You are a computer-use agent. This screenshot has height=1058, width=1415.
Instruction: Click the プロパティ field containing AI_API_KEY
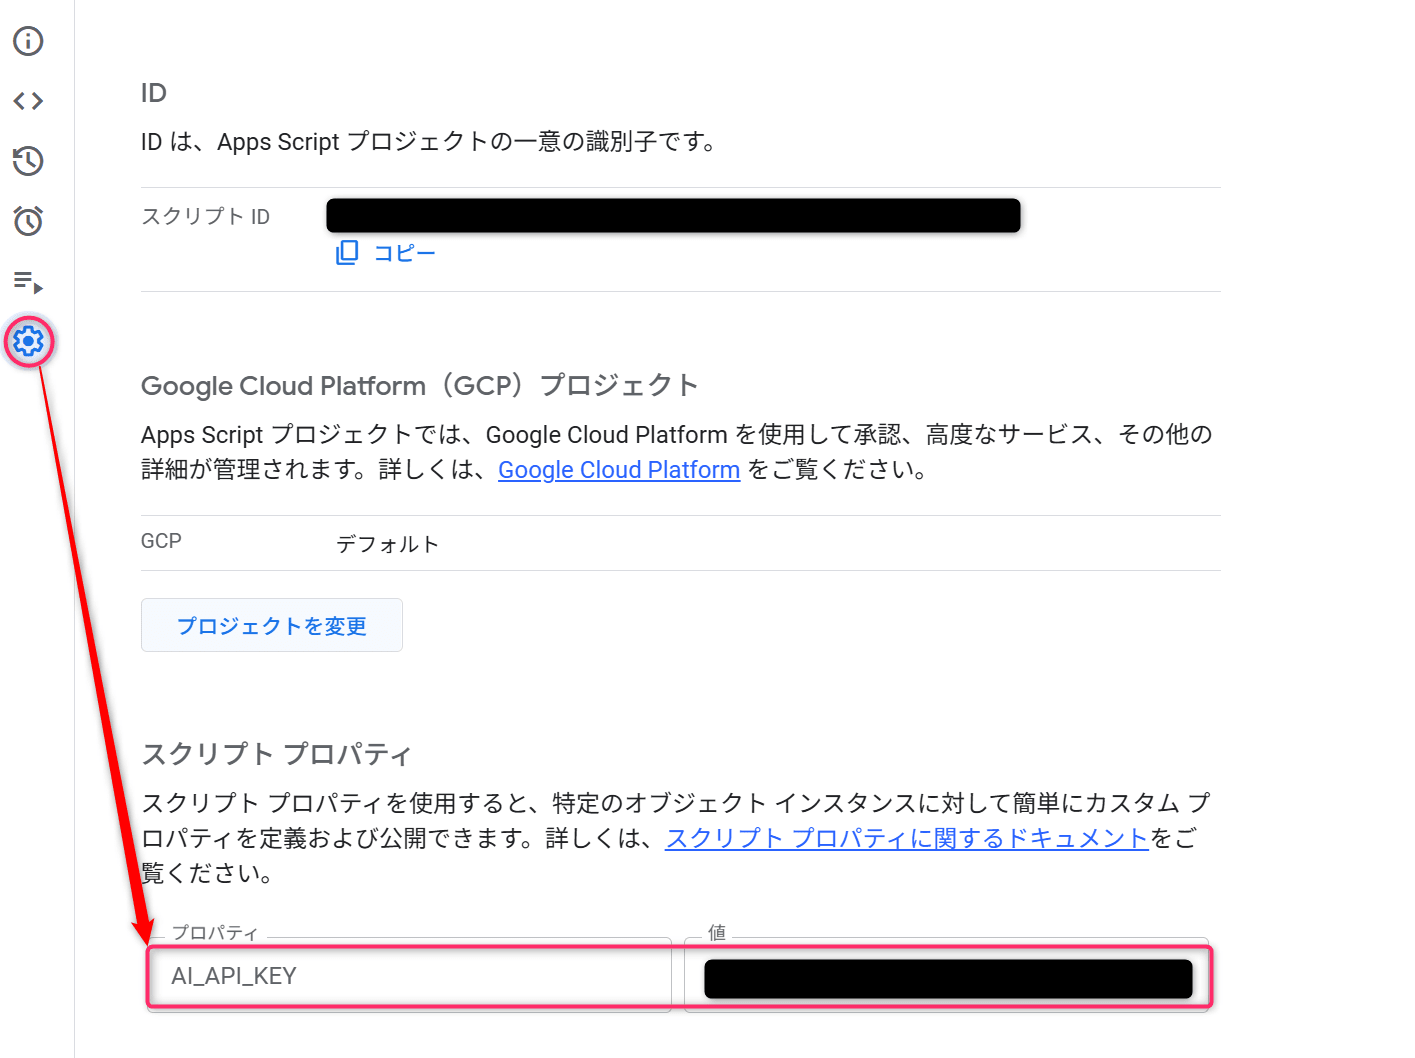(x=409, y=976)
